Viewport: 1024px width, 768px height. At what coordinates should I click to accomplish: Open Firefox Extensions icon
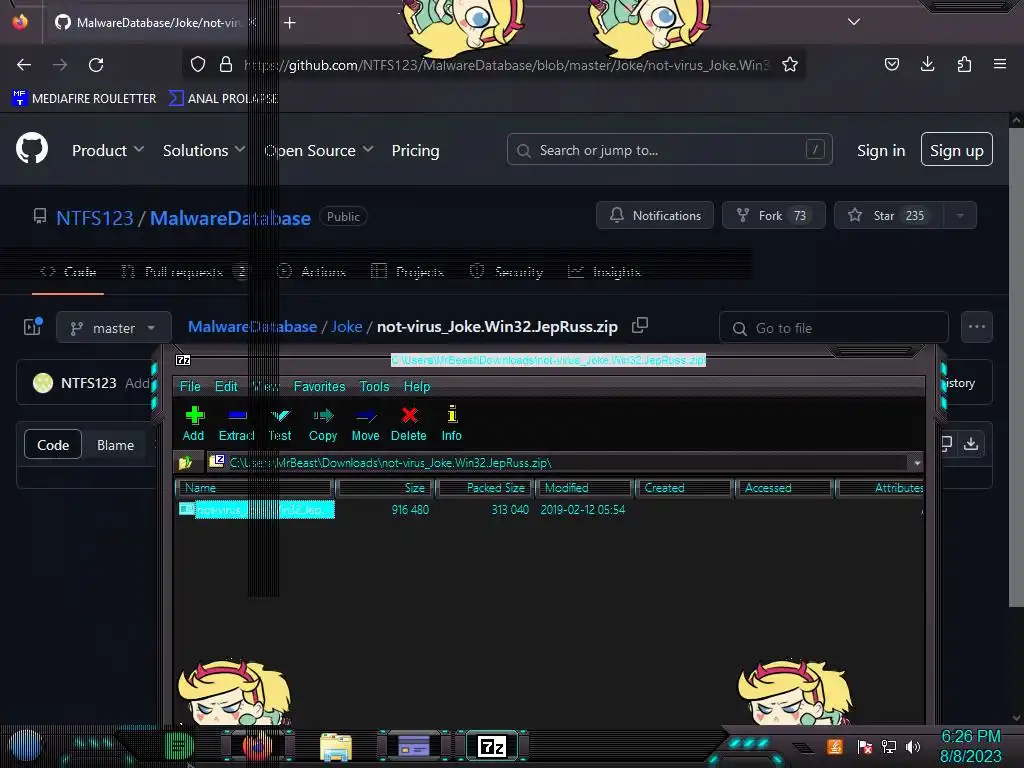pyautogui.click(x=964, y=64)
